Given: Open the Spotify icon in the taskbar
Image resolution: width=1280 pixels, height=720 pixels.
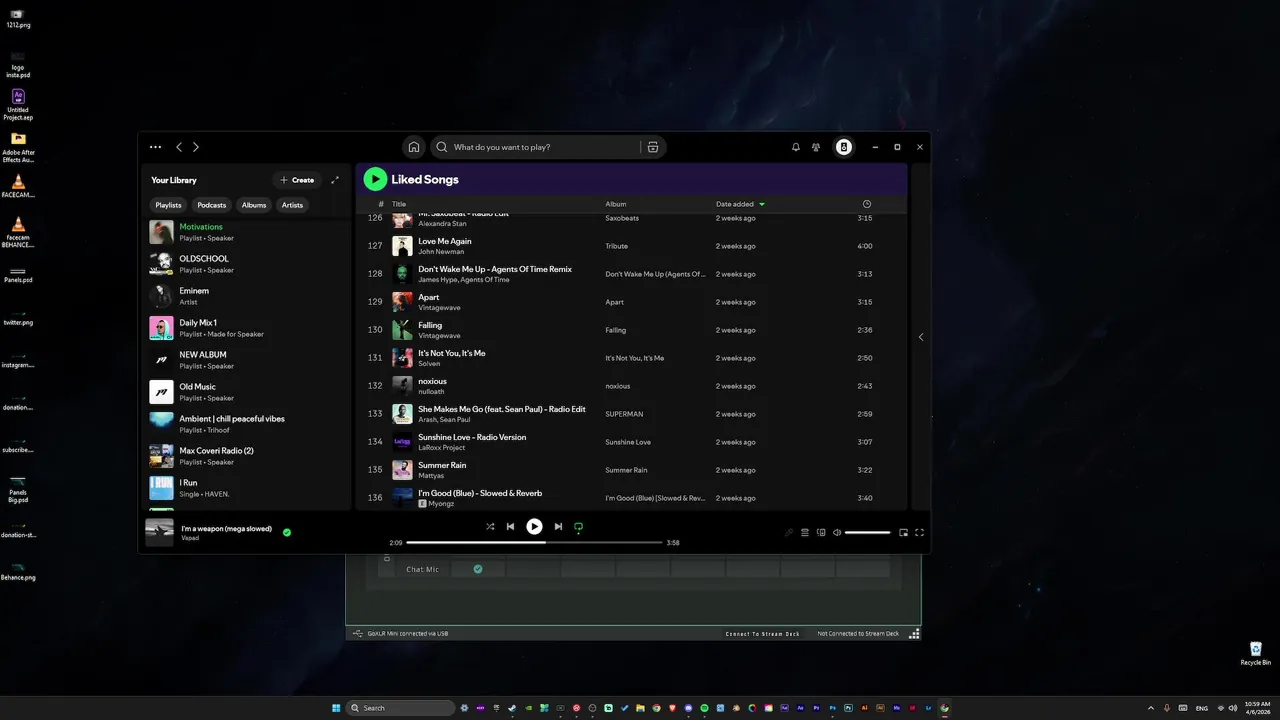Looking at the screenshot, I should pos(704,708).
